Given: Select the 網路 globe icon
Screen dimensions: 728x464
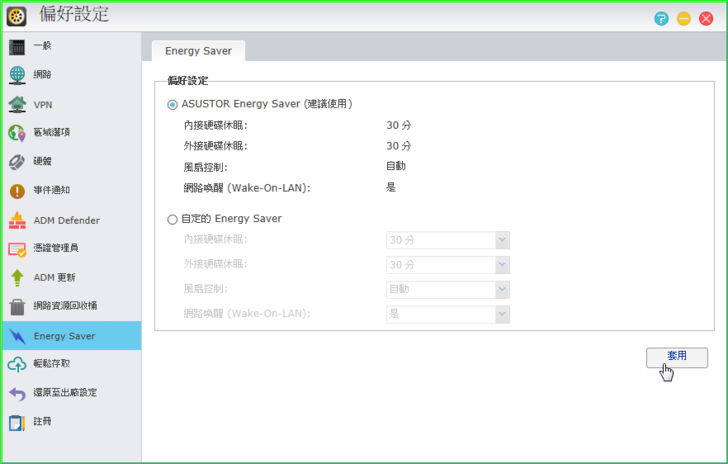Looking at the screenshot, I should click(17, 75).
